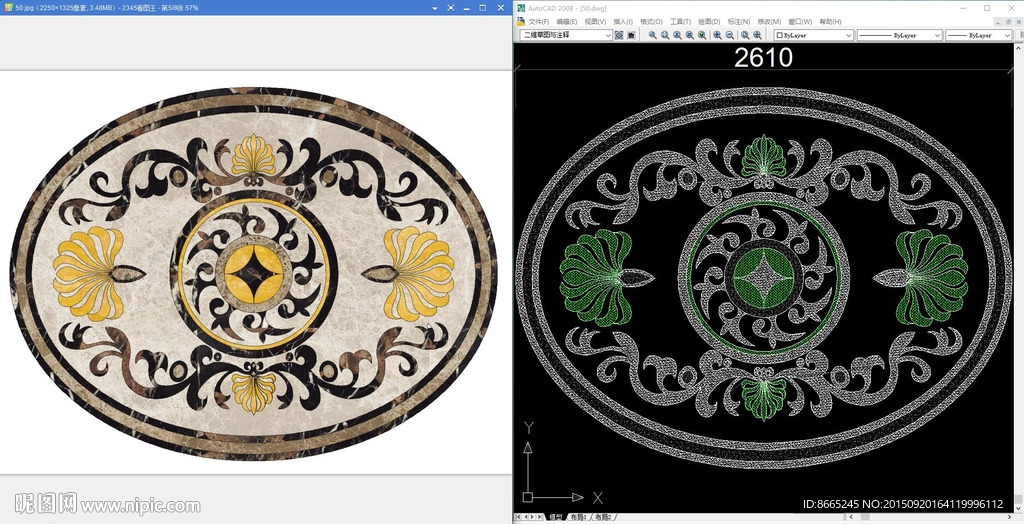Open the 修改(M) menu

tap(769, 22)
